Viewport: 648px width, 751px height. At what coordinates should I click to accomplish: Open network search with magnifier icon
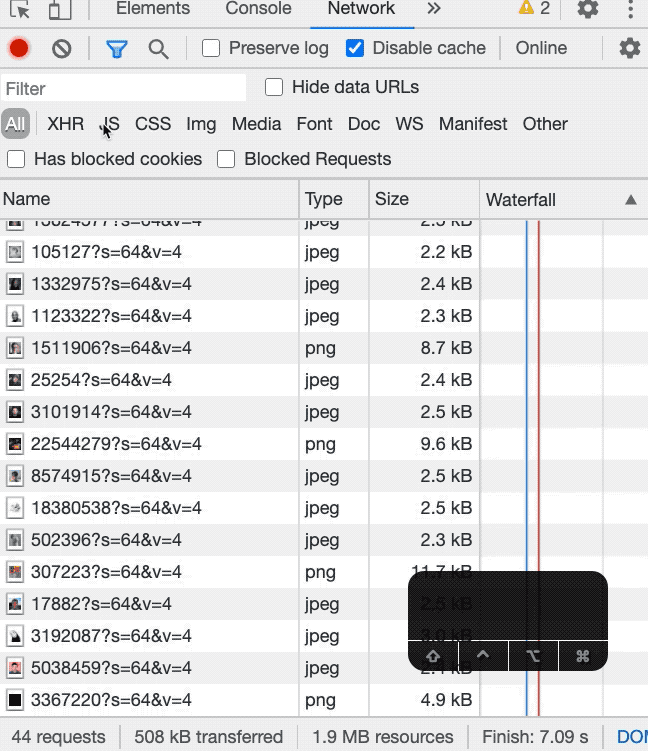pyautogui.click(x=158, y=49)
